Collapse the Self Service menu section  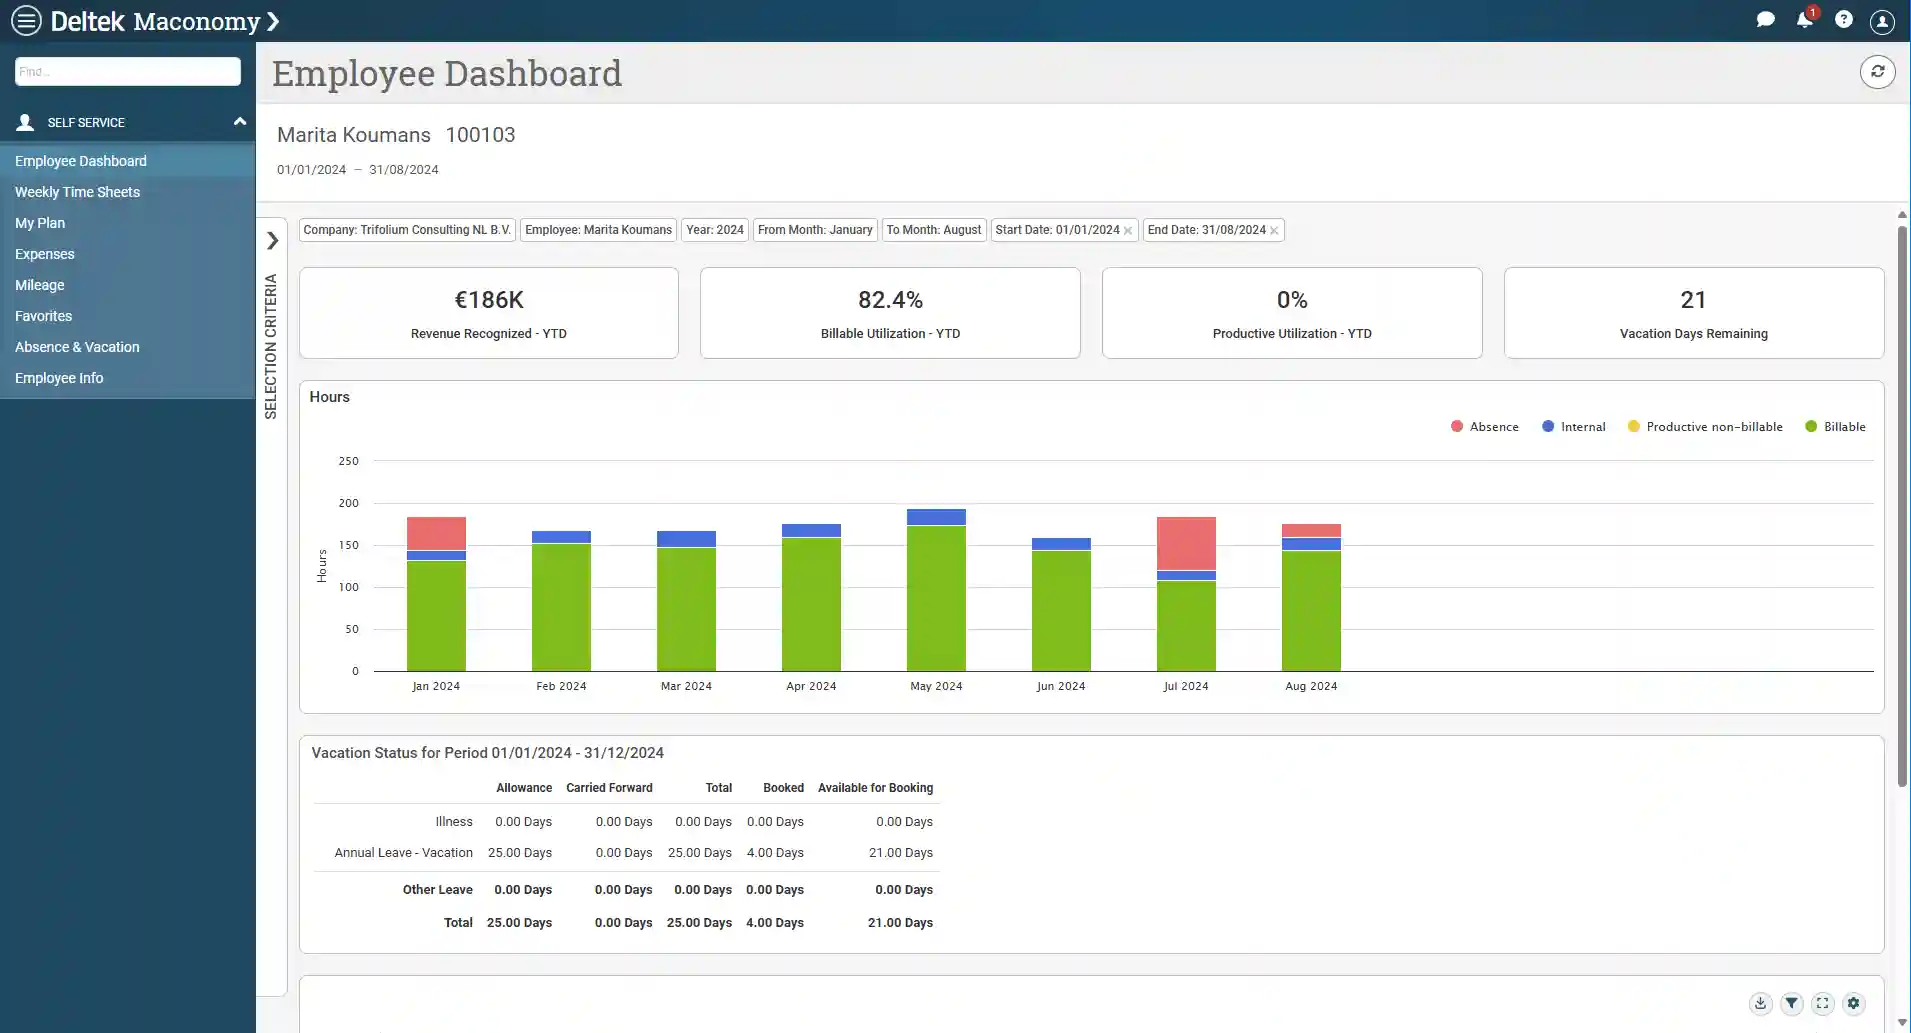click(x=239, y=122)
